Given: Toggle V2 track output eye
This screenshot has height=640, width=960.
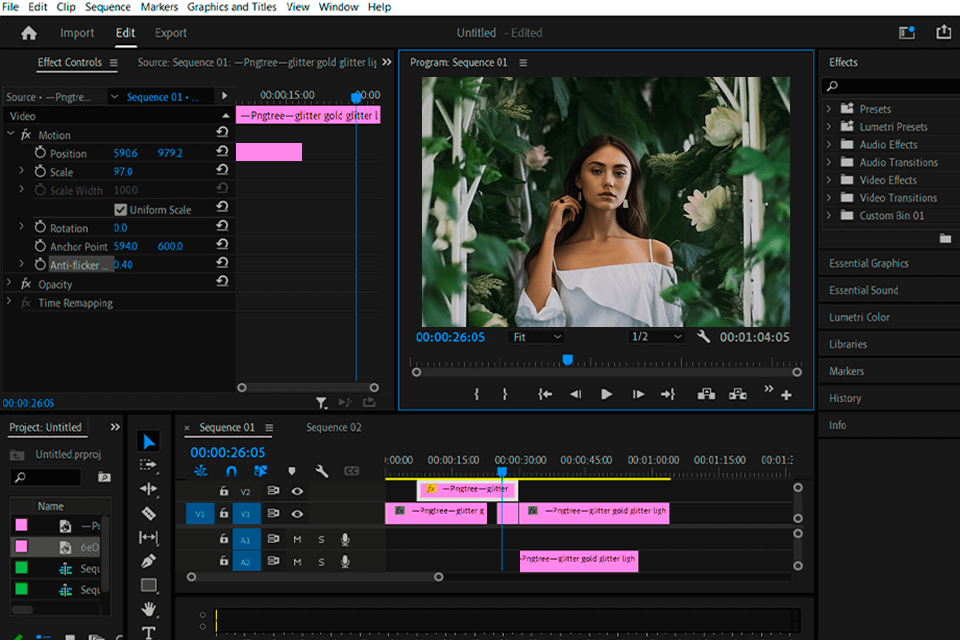Looking at the screenshot, I should pyautogui.click(x=297, y=491).
